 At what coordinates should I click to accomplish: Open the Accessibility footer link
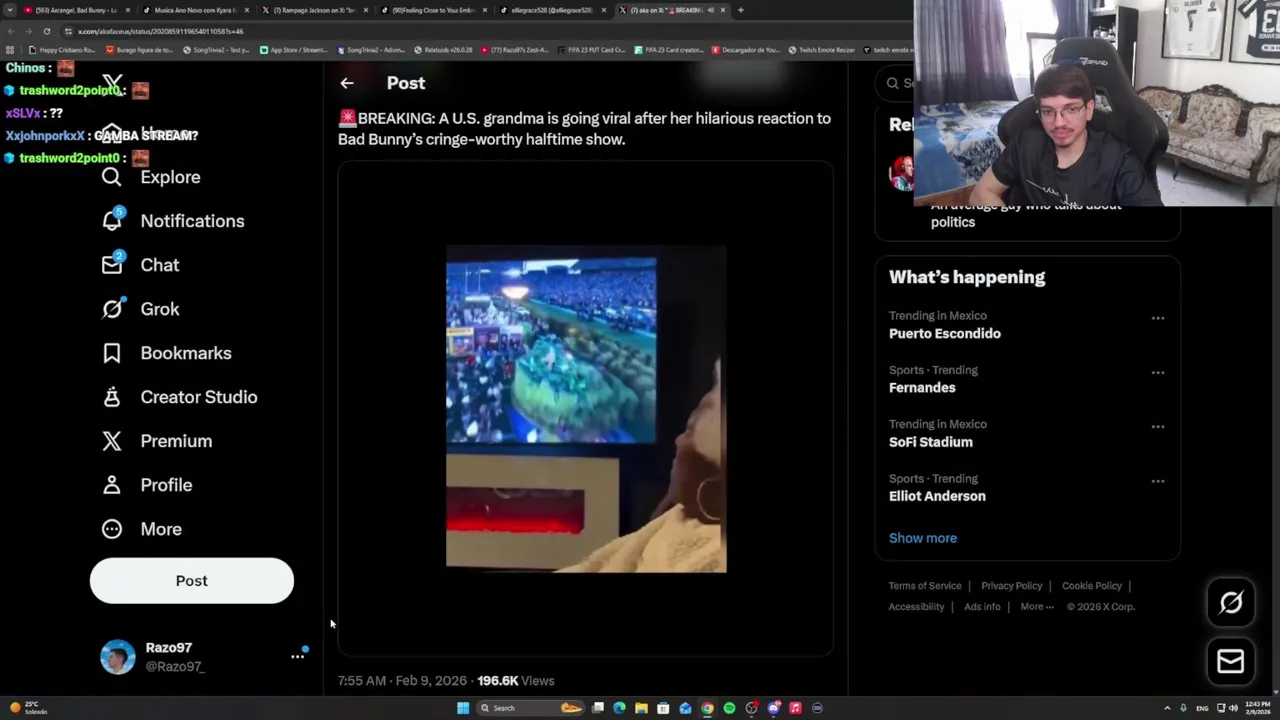pos(916,606)
